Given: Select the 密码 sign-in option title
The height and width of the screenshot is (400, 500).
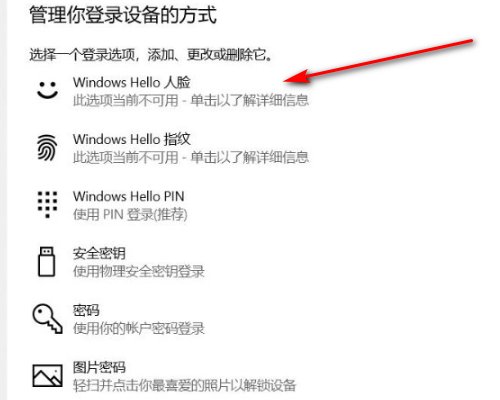Looking at the screenshot, I should [x=86, y=311].
